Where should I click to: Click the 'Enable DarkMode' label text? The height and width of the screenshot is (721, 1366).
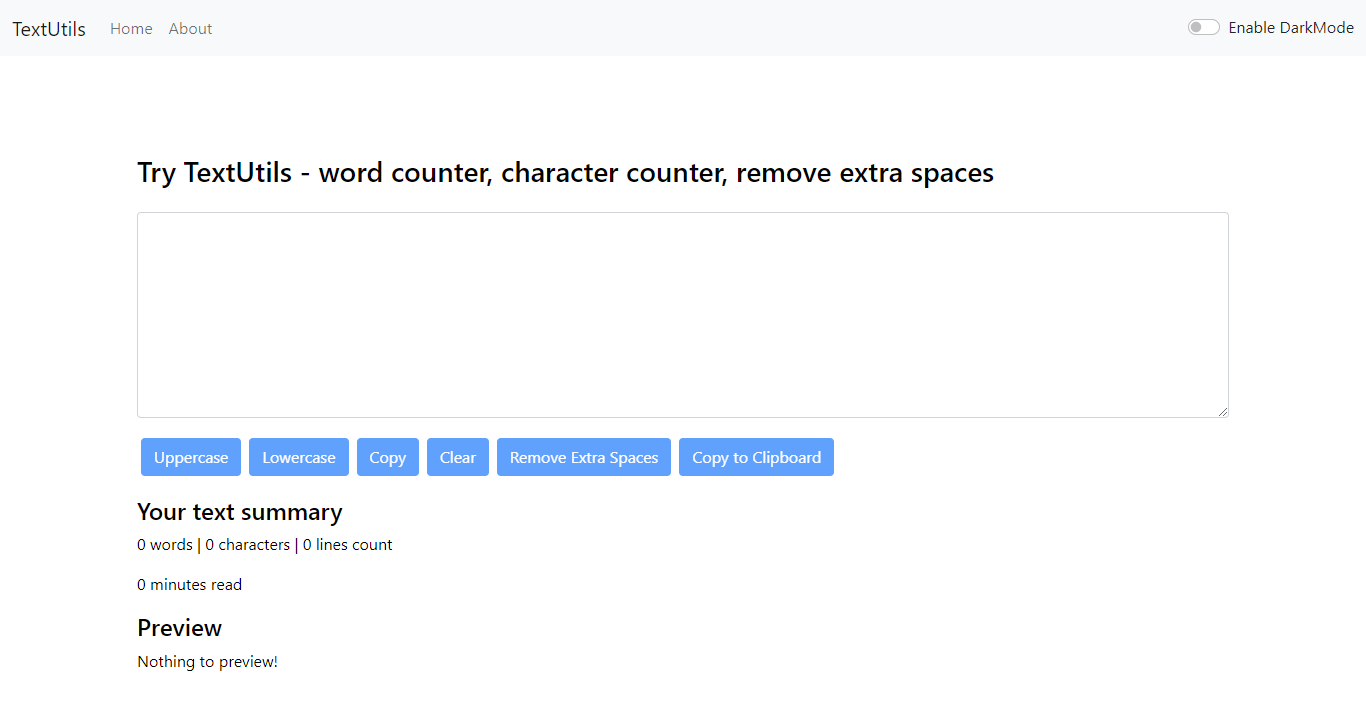[x=1291, y=28]
